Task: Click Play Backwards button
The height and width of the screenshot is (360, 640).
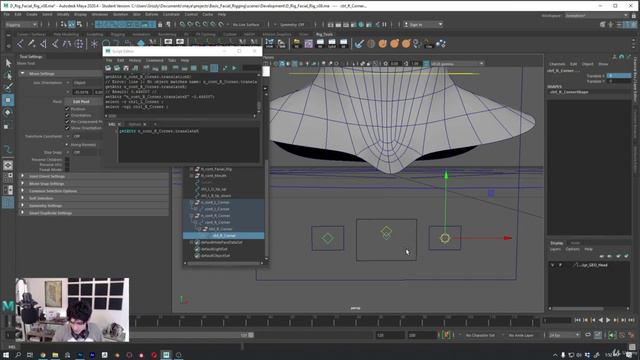Action: click(600, 320)
